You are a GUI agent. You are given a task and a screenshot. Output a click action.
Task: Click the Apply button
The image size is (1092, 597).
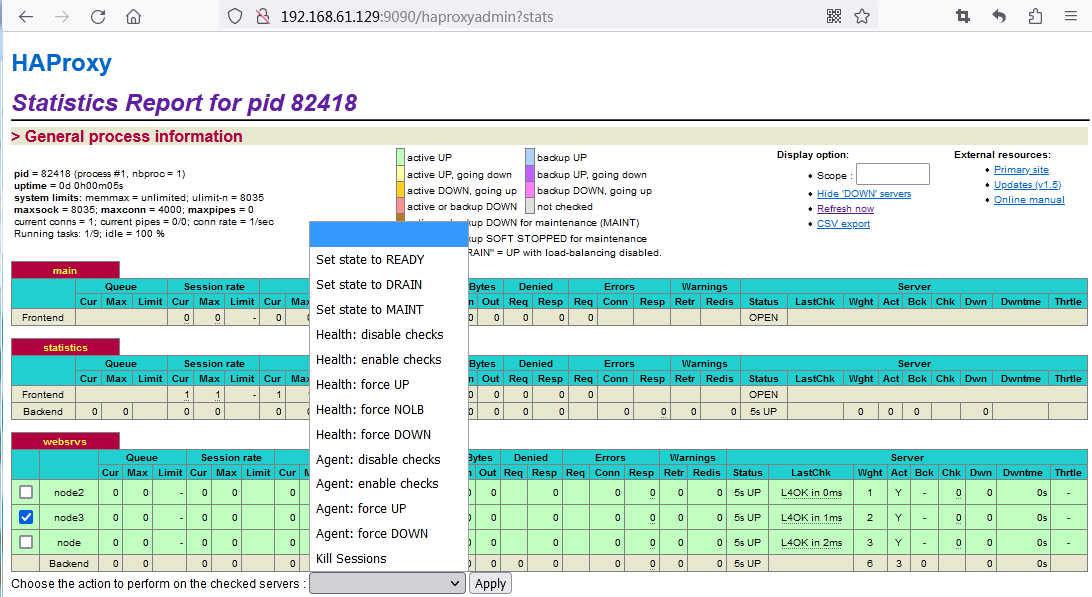(490, 584)
